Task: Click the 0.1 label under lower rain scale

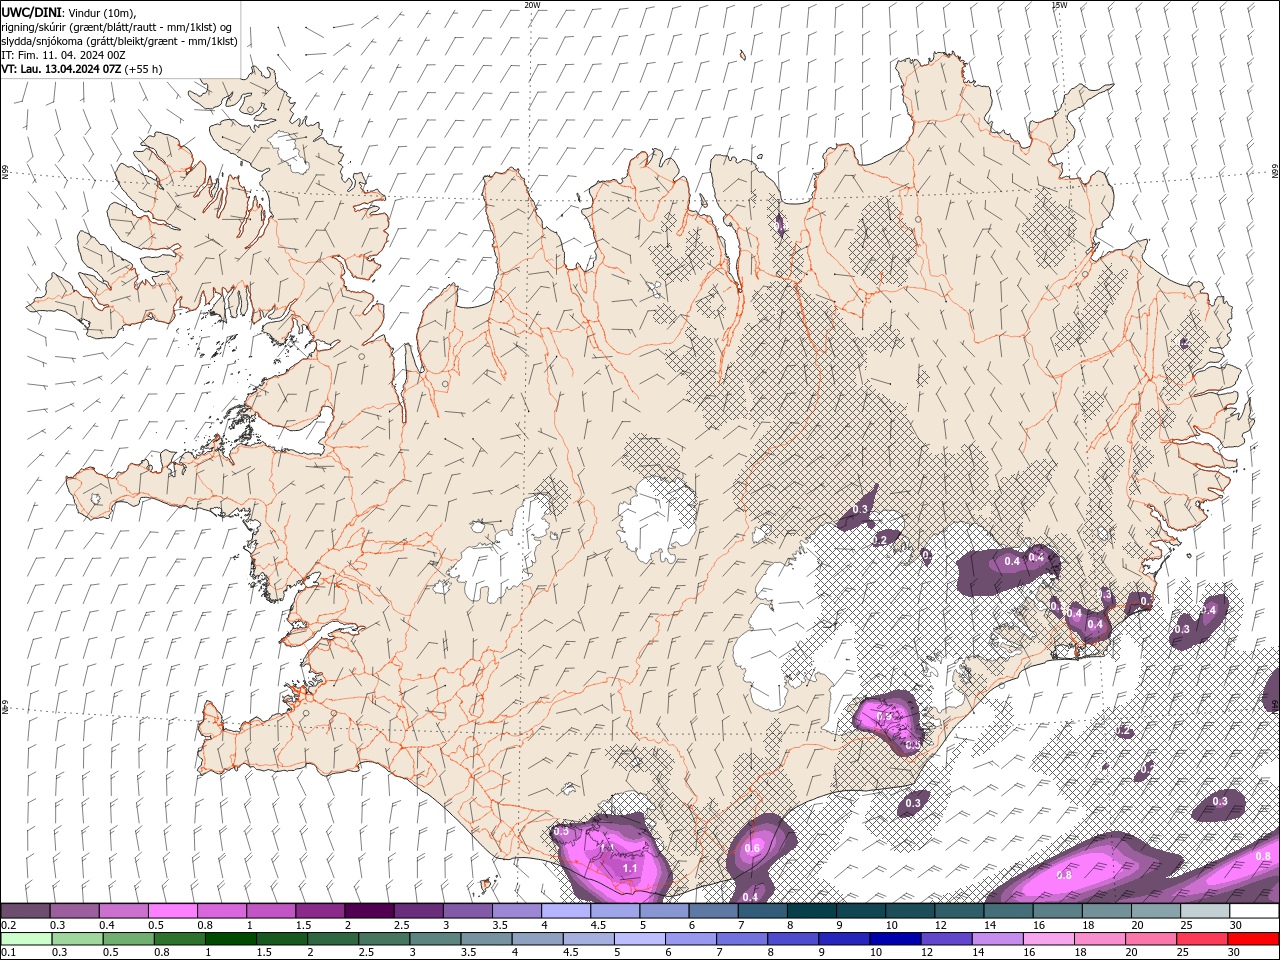Action: click(x=7, y=953)
